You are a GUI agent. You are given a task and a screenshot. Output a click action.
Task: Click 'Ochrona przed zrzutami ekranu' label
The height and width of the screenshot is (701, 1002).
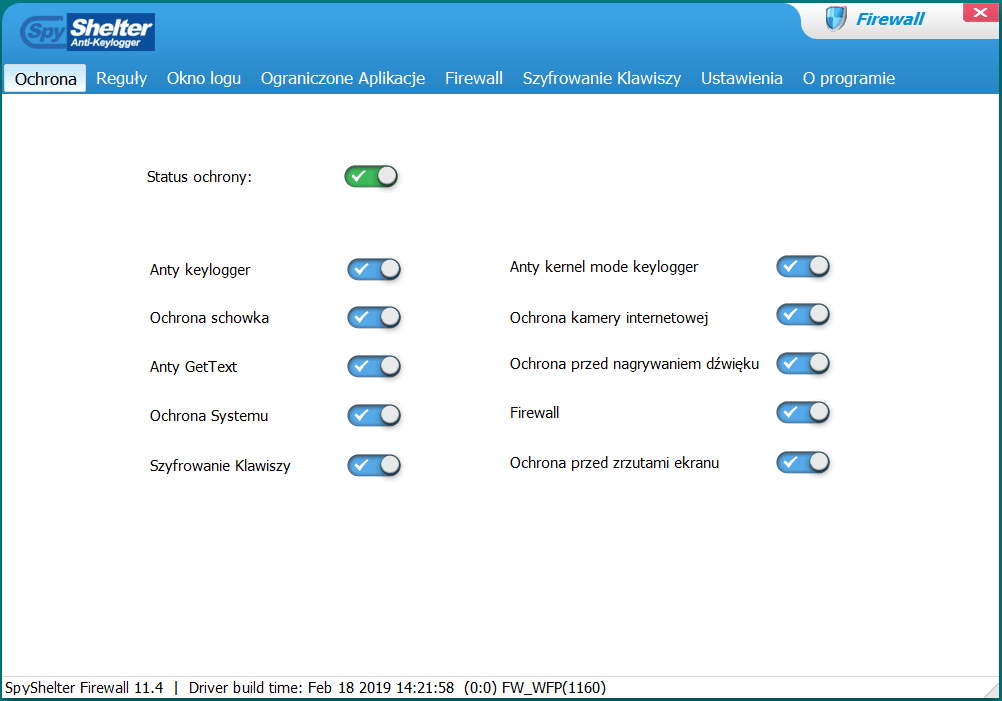(614, 463)
